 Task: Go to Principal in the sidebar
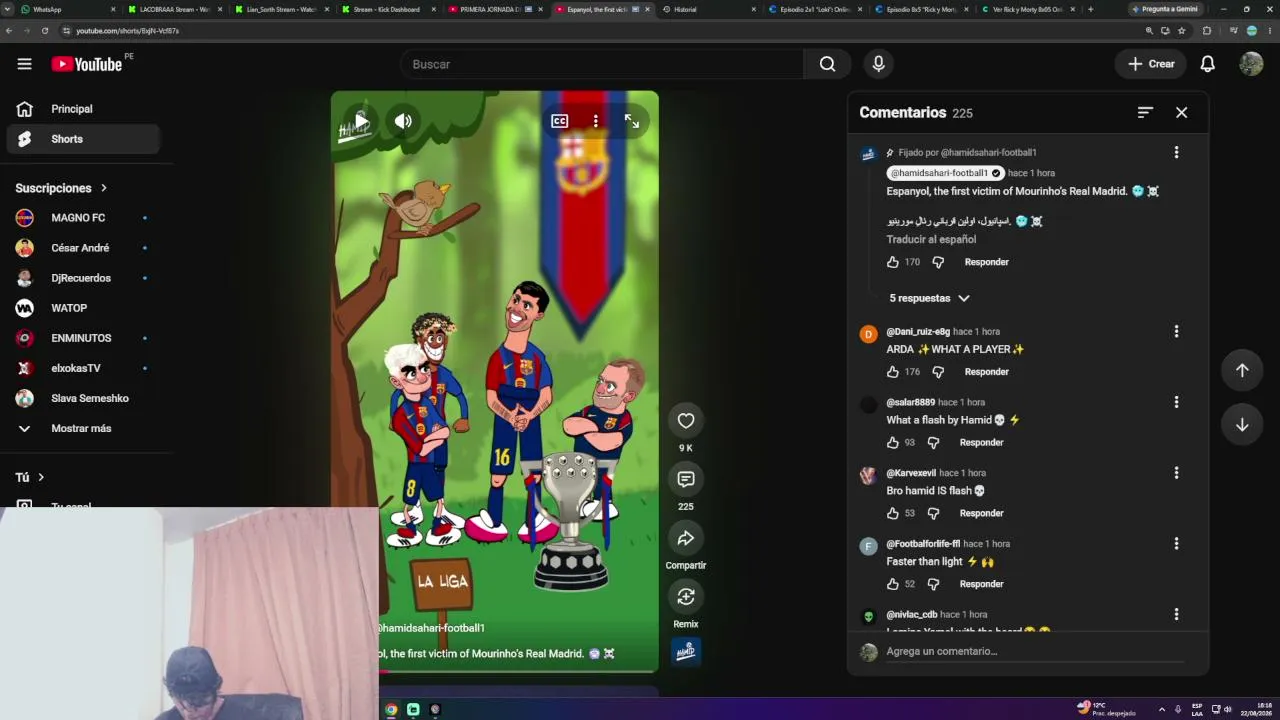84,109
